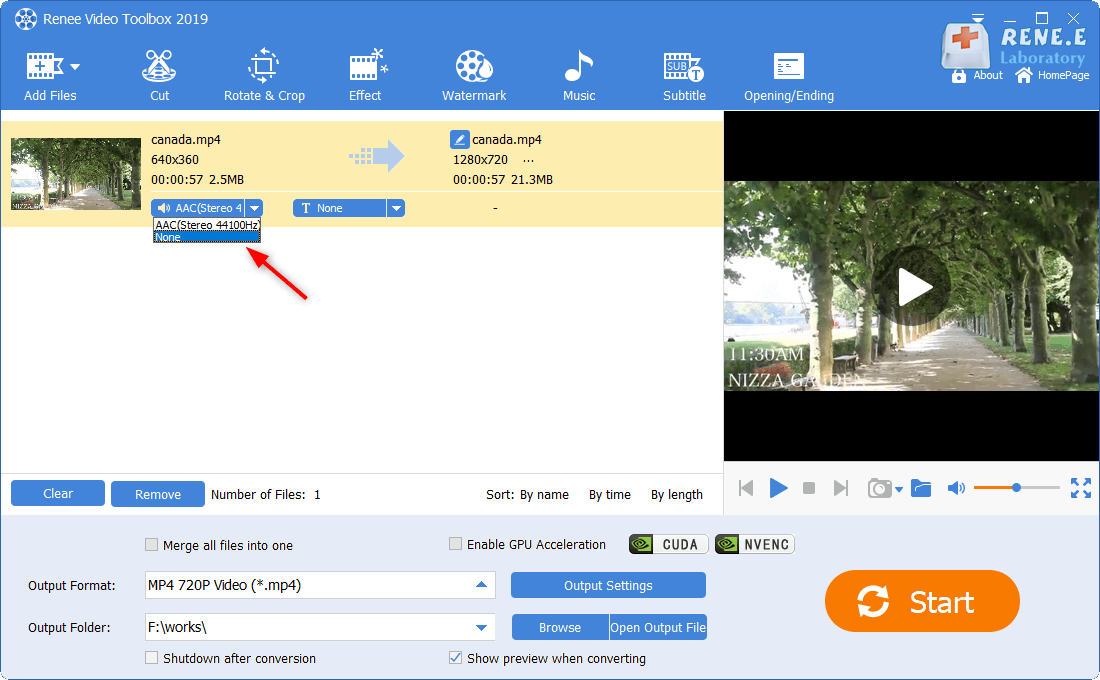
Task: Click the About lock icon
Action: pos(959,75)
